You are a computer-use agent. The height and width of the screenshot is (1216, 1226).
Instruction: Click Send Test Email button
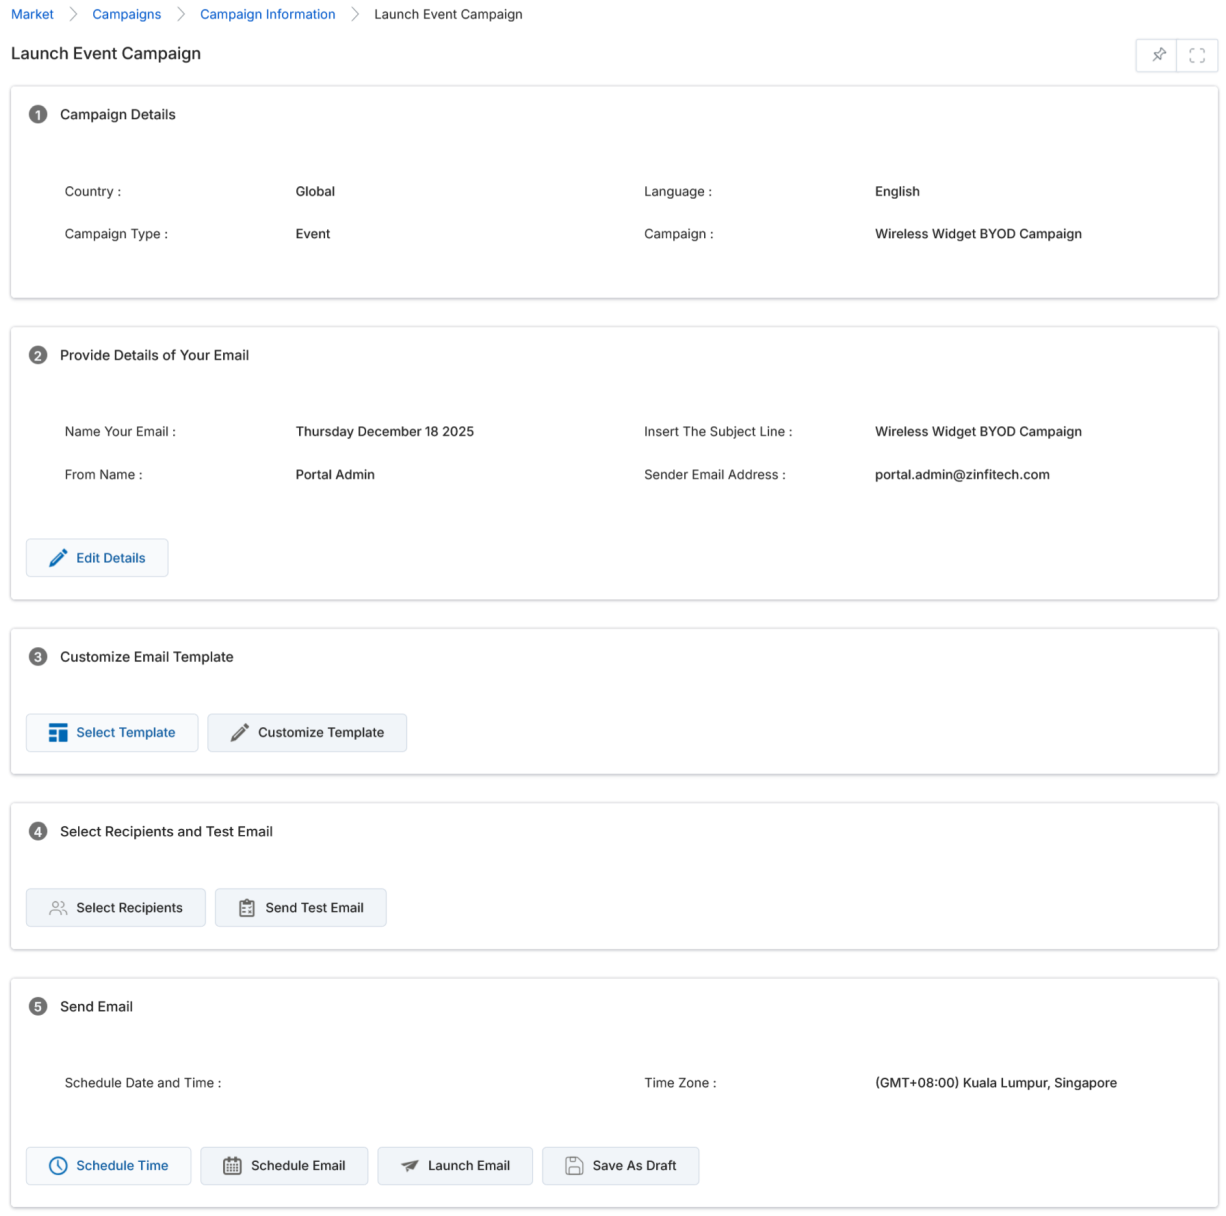click(x=301, y=908)
